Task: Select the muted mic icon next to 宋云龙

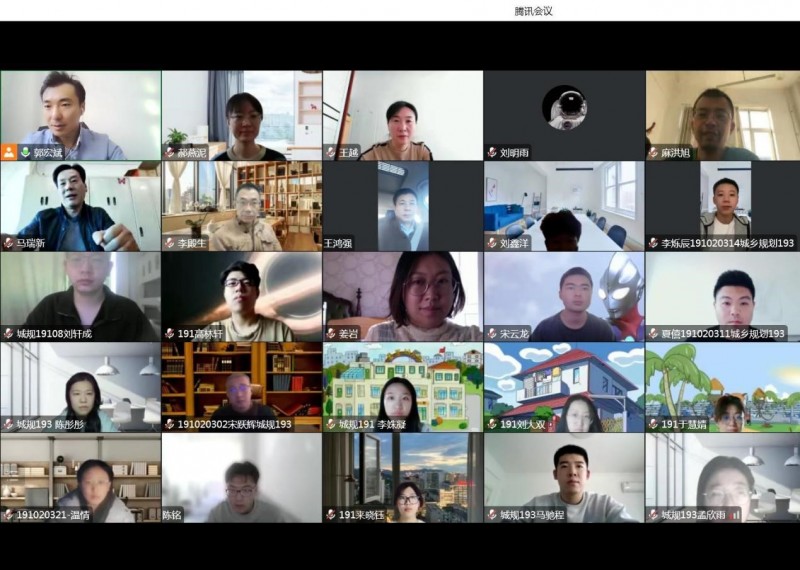Action: [x=492, y=333]
